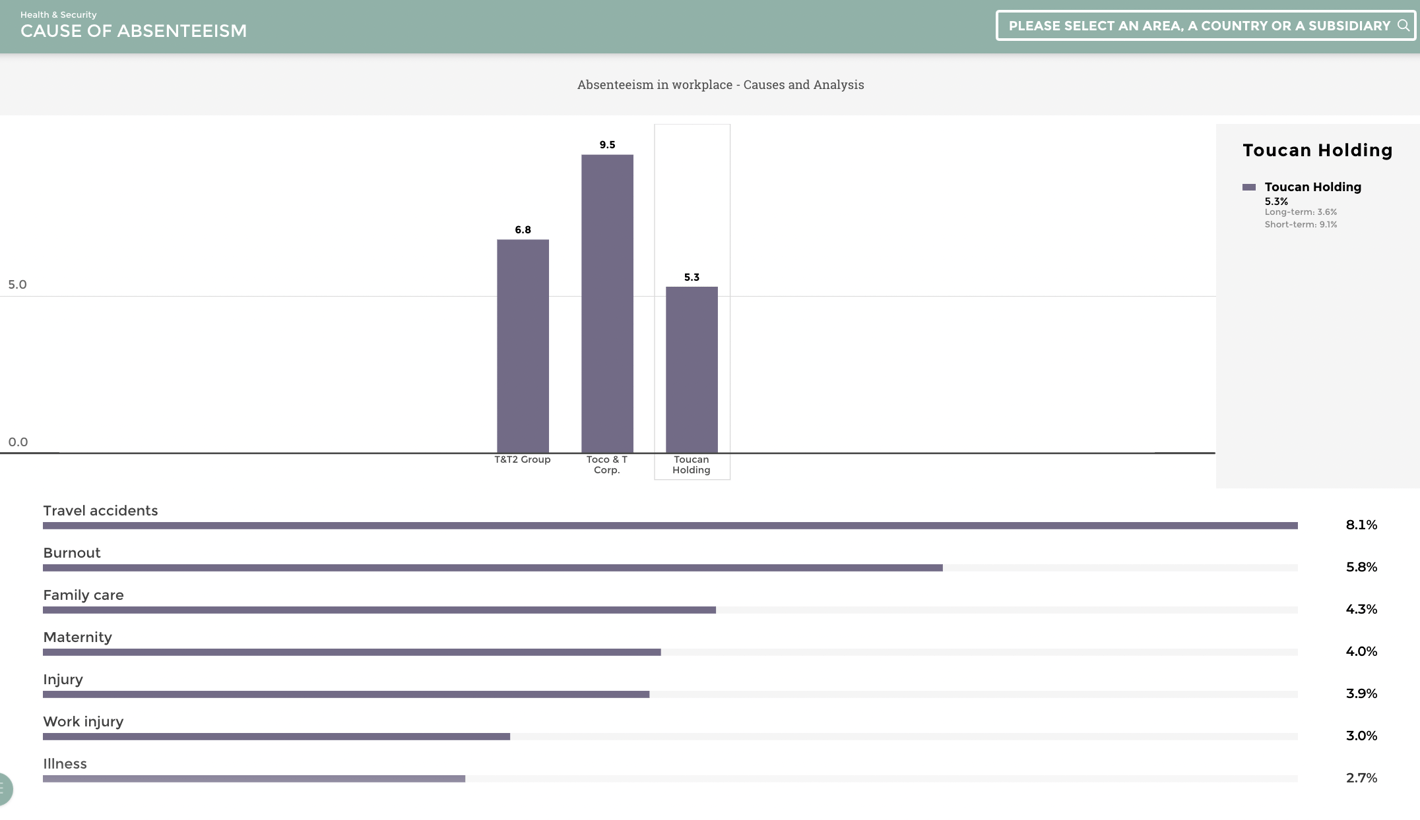
Task: Click the Illness cause bar
Action: [x=254, y=777]
